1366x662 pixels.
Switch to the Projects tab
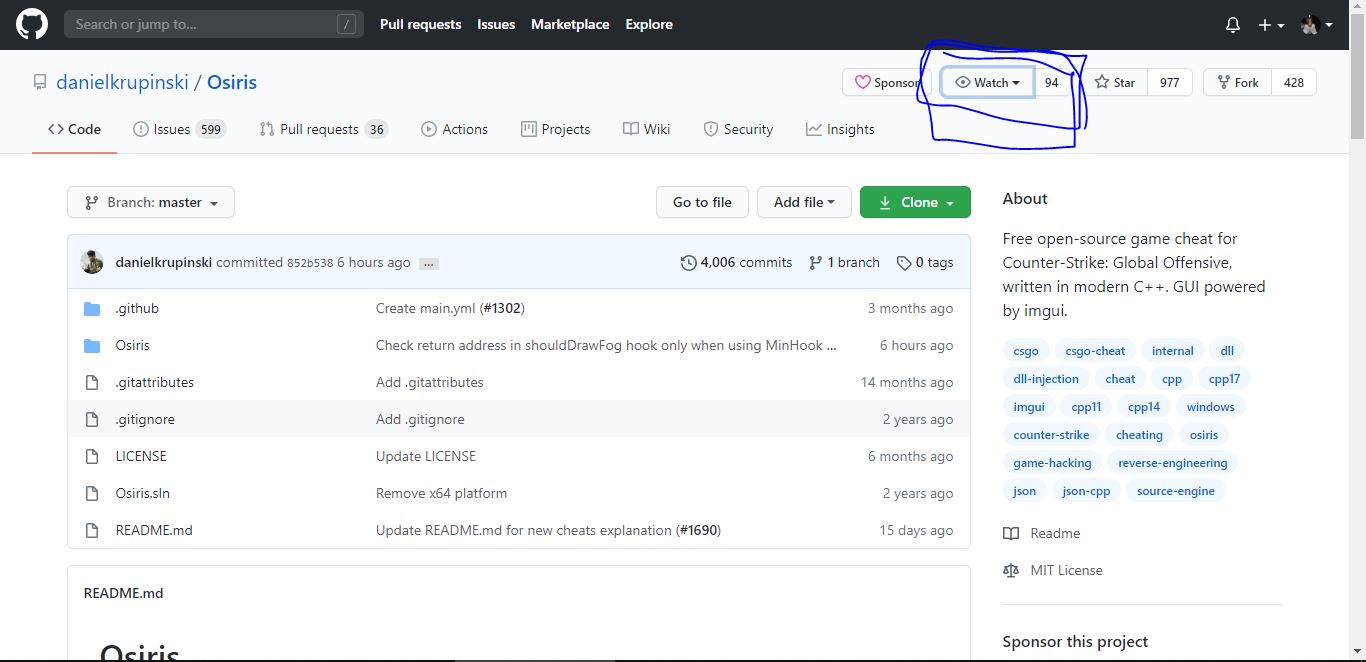point(556,129)
